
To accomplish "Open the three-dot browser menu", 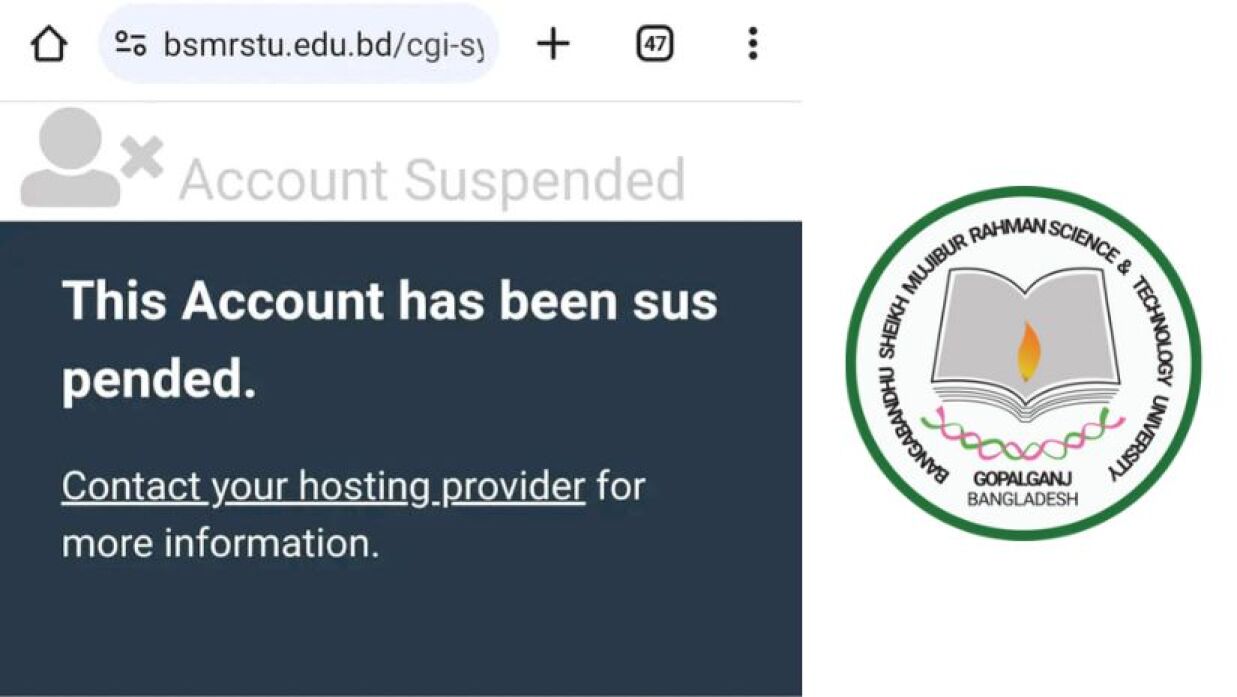I will (752, 43).
